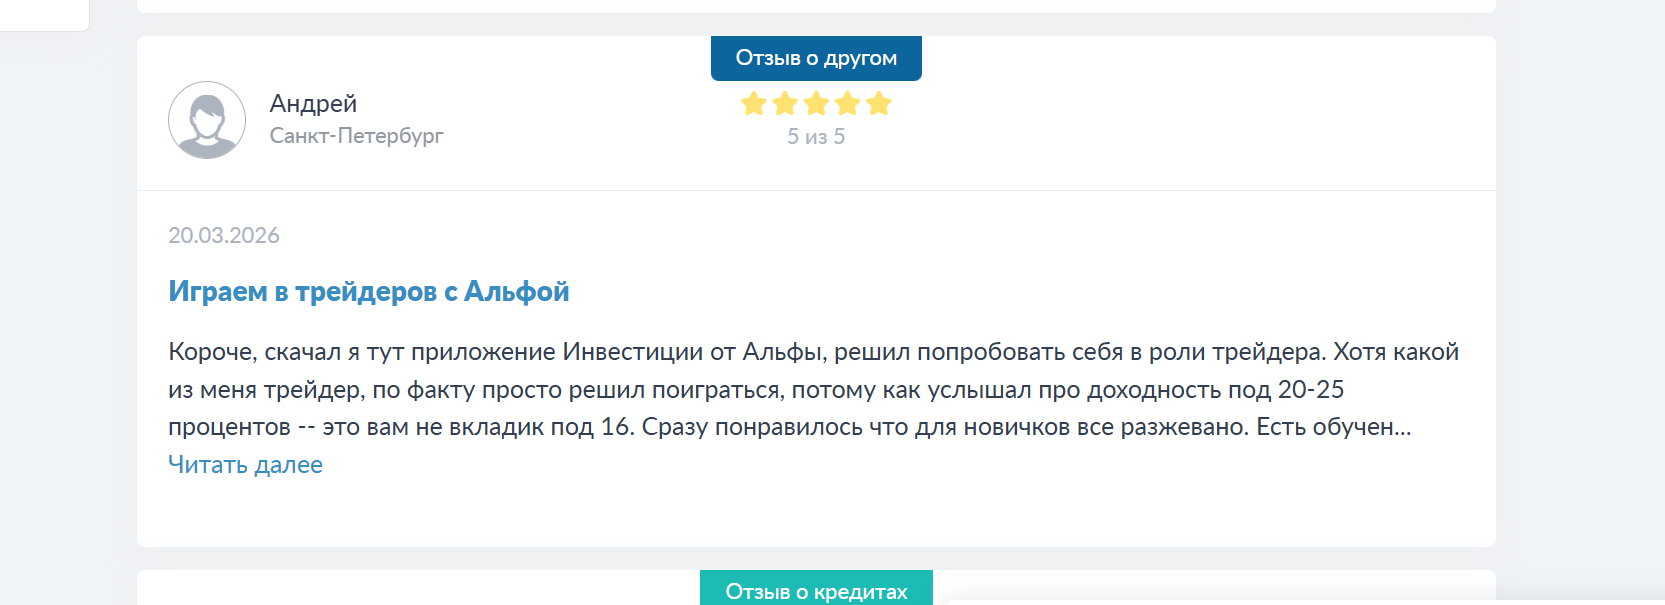Open the review titled 'Играем в трейдеров с Альфой'

pos(368,291)
